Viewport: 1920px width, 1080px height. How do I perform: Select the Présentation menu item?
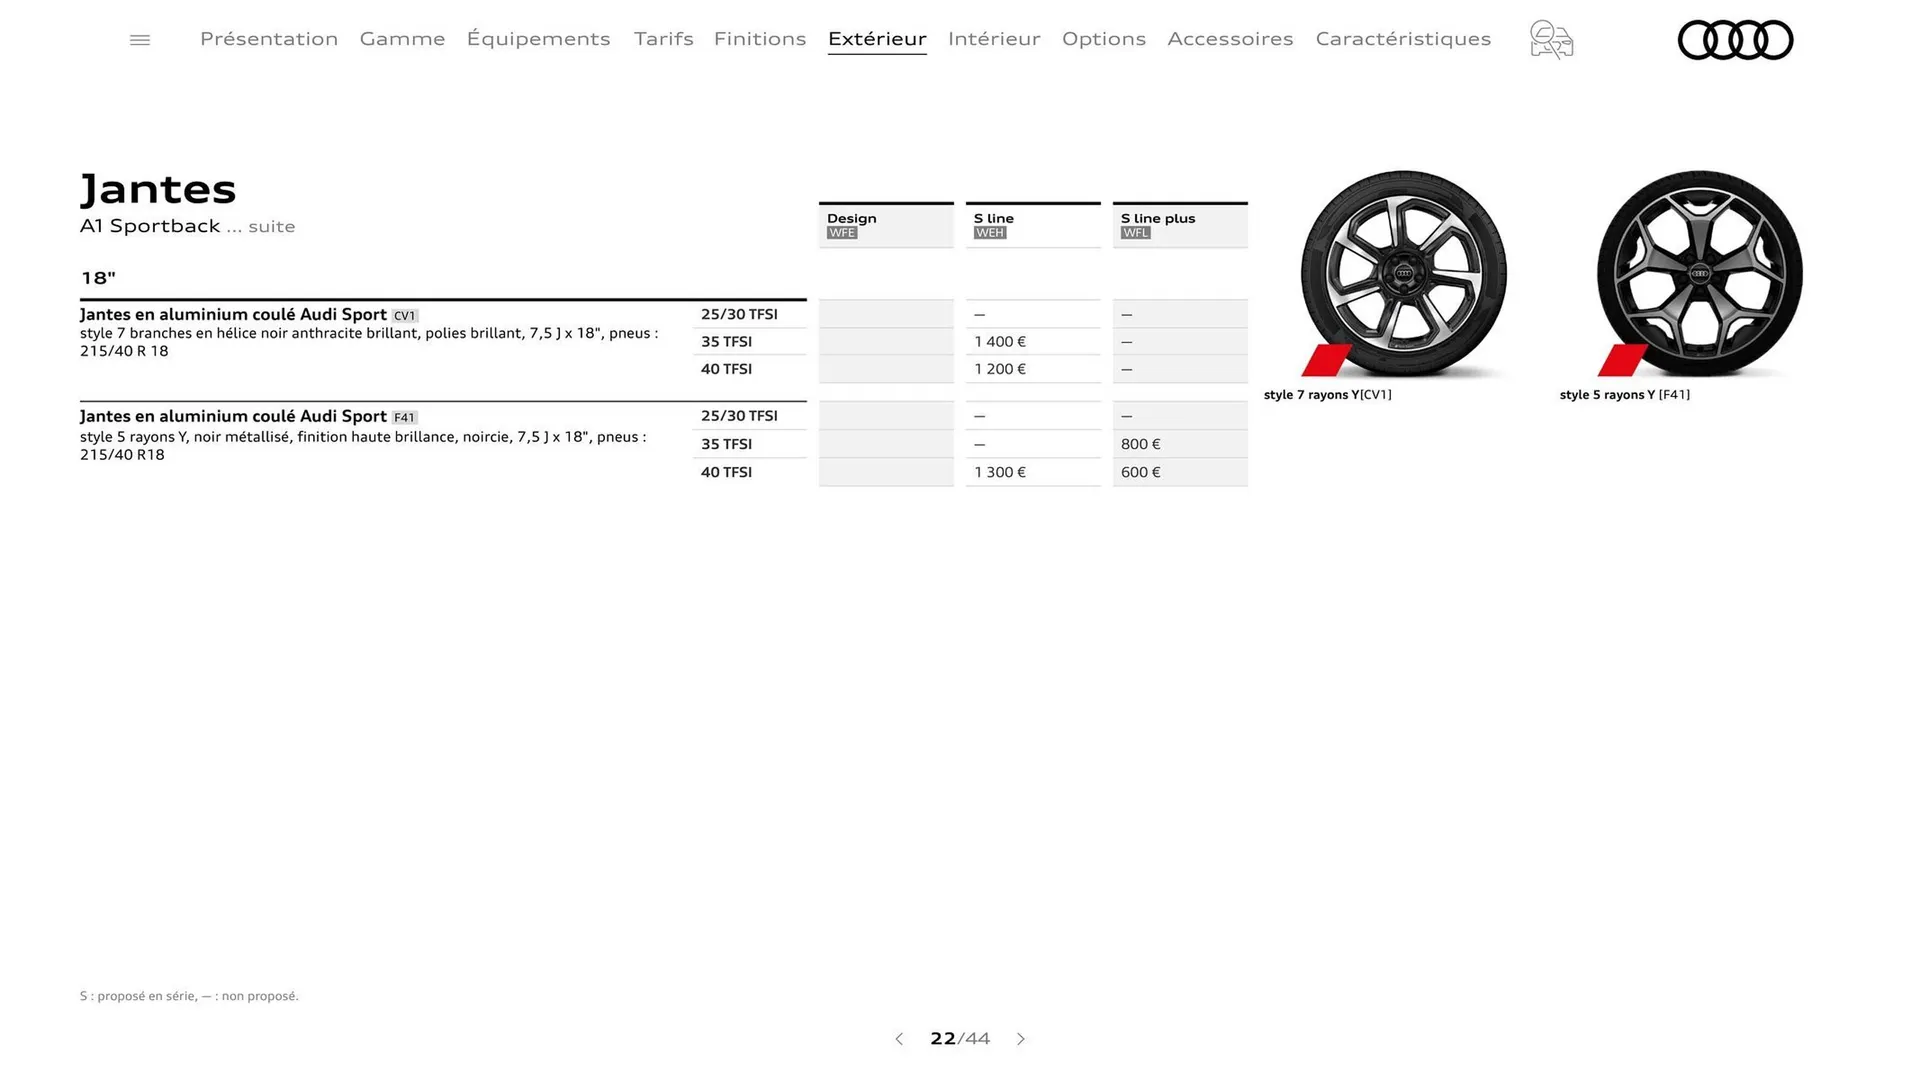[268, 39]
